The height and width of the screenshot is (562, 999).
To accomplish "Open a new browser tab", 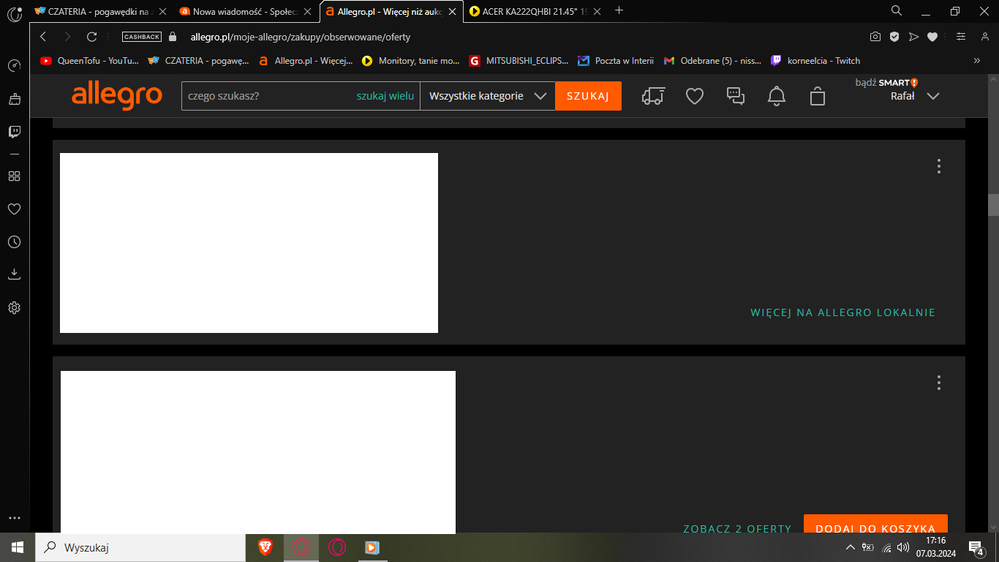I will click(619, 11).
